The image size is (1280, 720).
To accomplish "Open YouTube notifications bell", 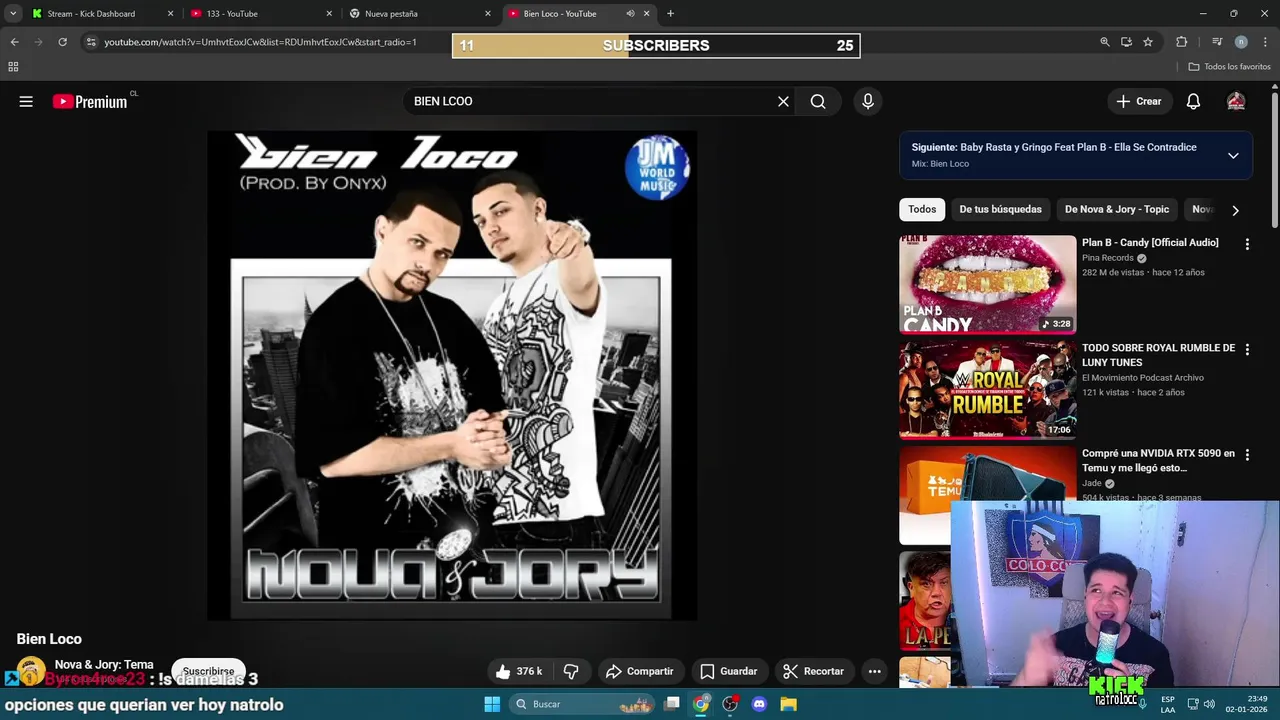I will point(1193,101).
